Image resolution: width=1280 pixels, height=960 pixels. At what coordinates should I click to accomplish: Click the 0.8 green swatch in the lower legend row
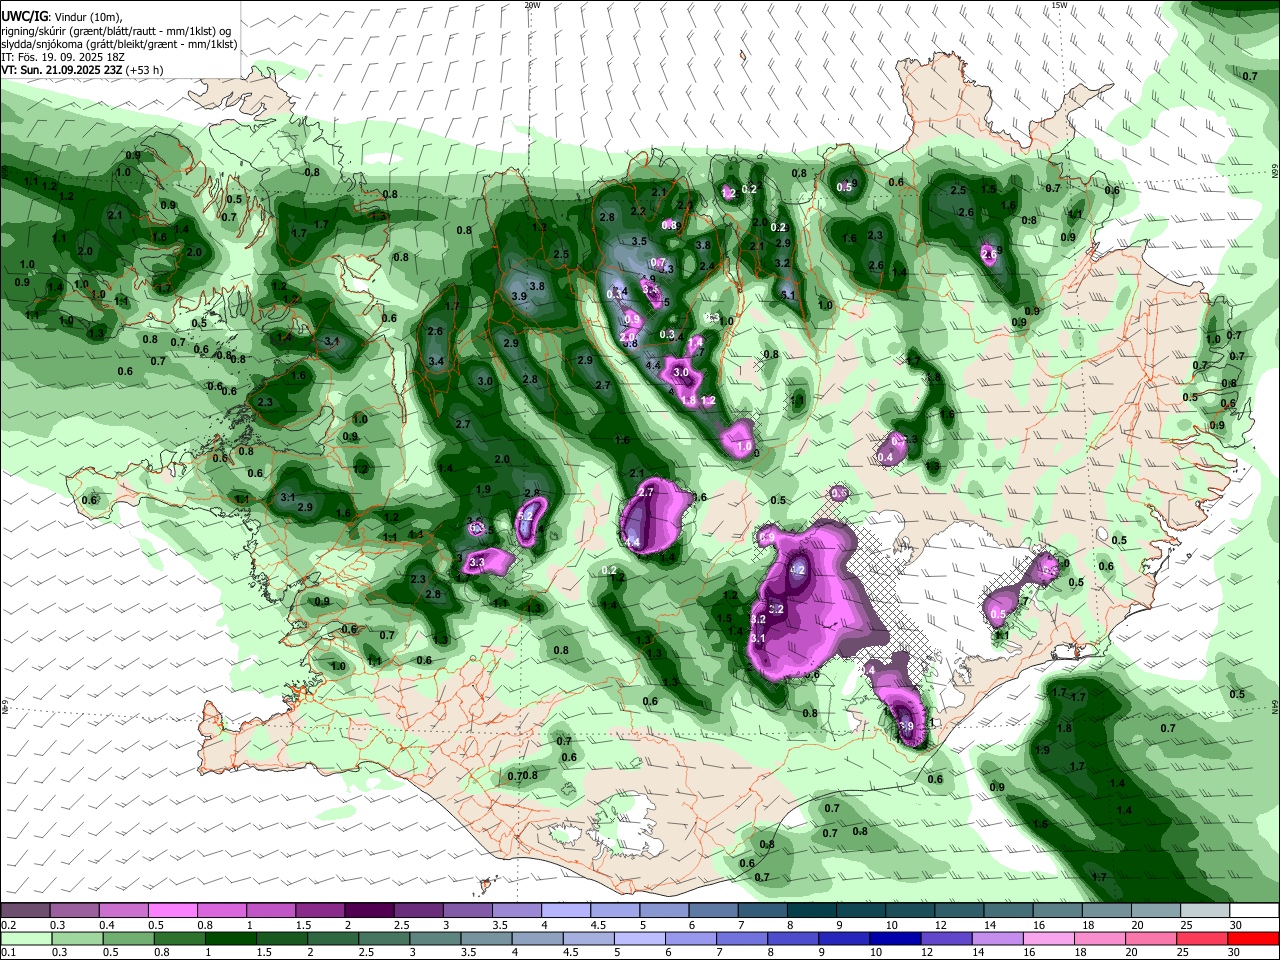180,939
